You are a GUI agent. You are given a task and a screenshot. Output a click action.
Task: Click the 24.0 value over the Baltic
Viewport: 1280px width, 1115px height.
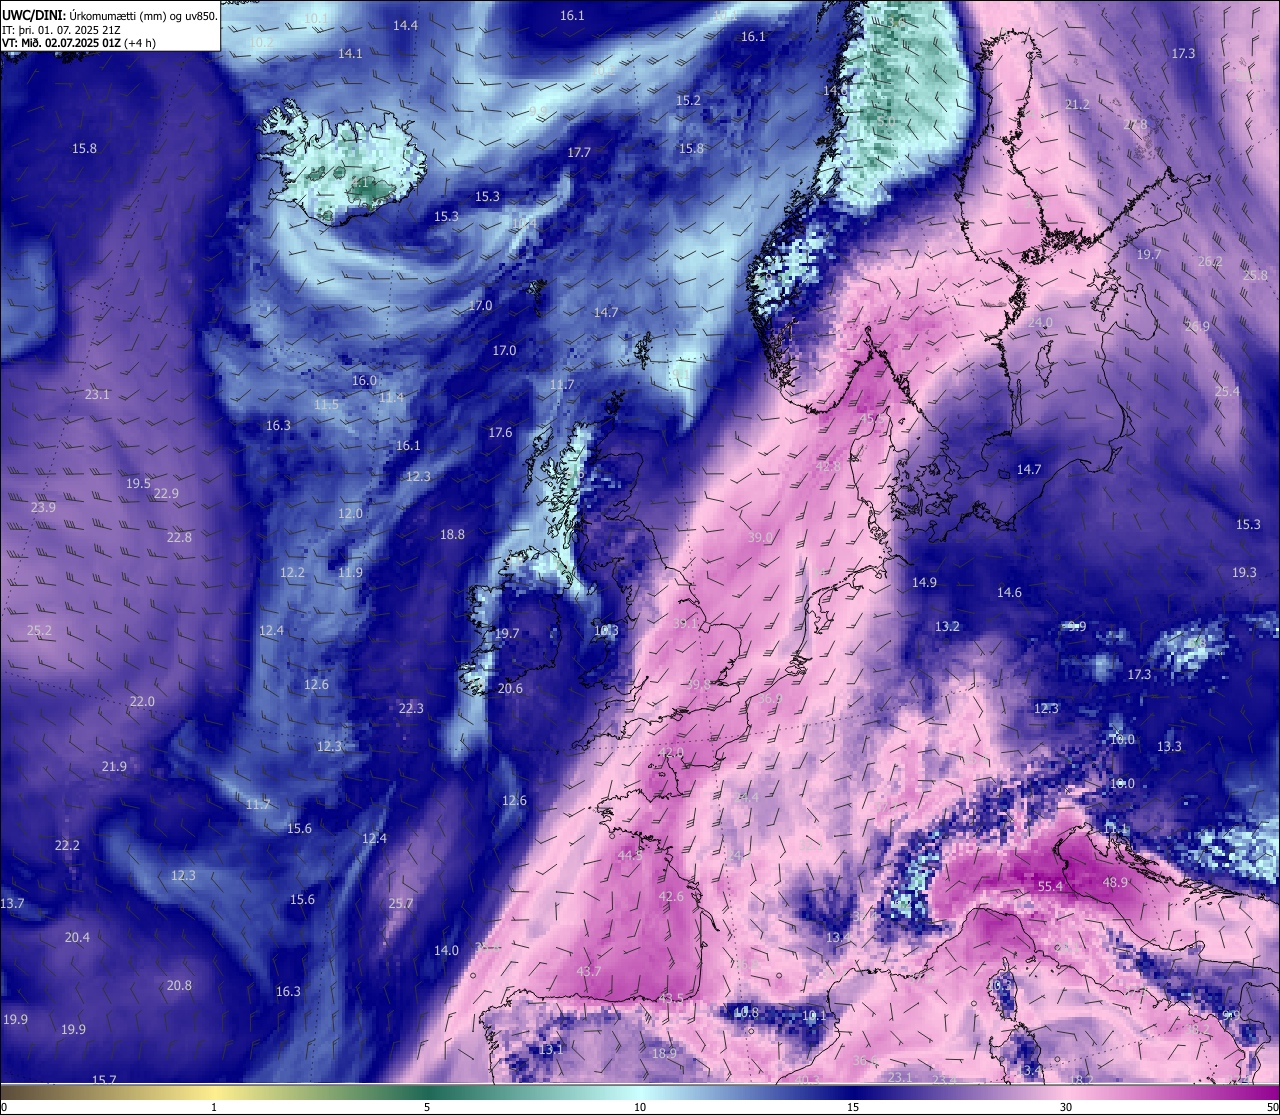click(1041, 322)
